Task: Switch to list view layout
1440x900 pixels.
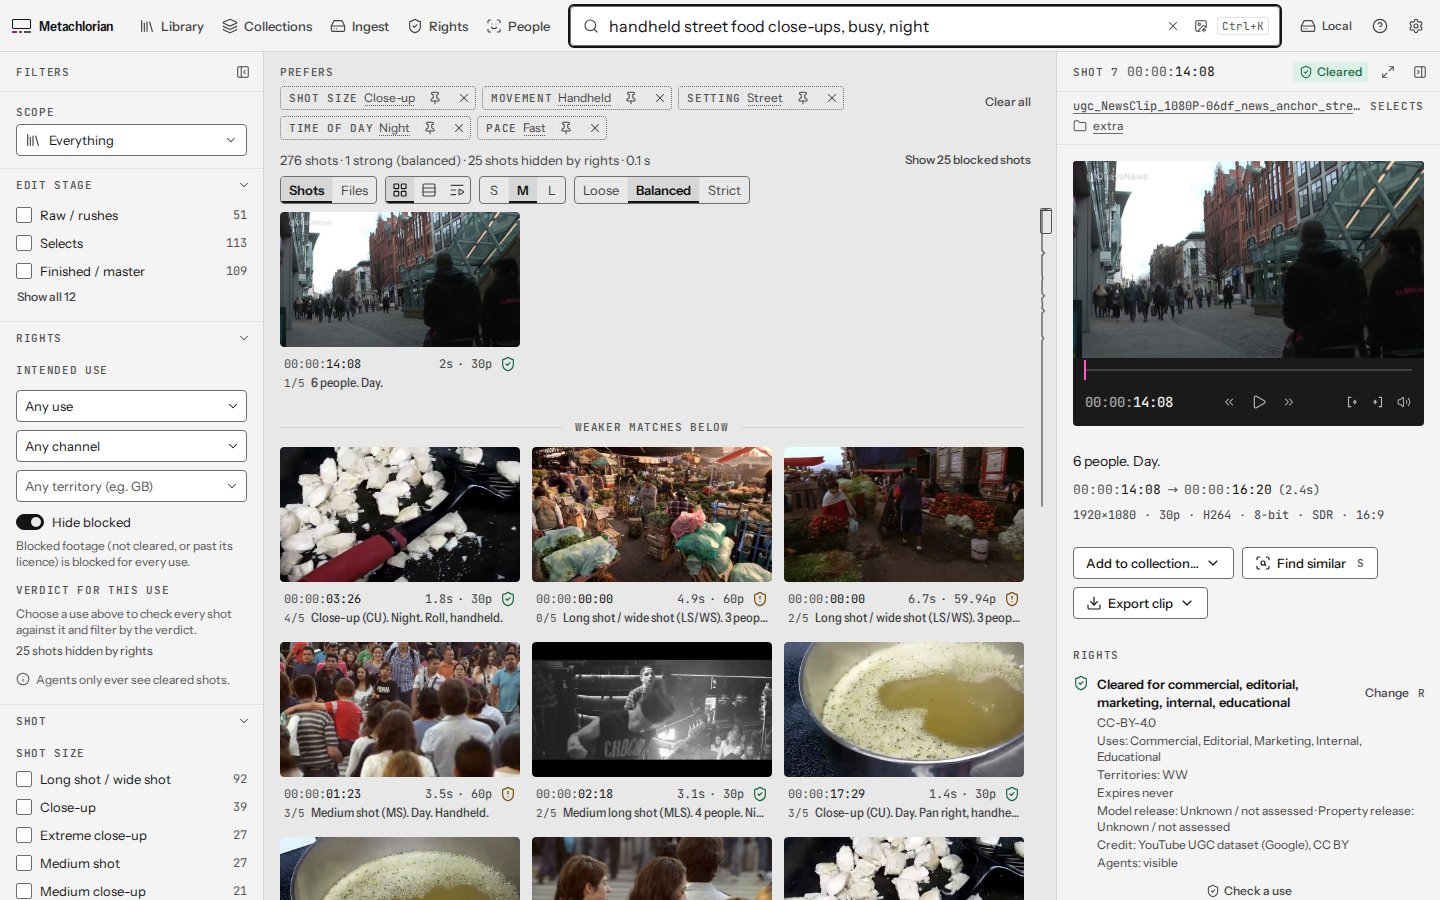Action: coord(429,190)
